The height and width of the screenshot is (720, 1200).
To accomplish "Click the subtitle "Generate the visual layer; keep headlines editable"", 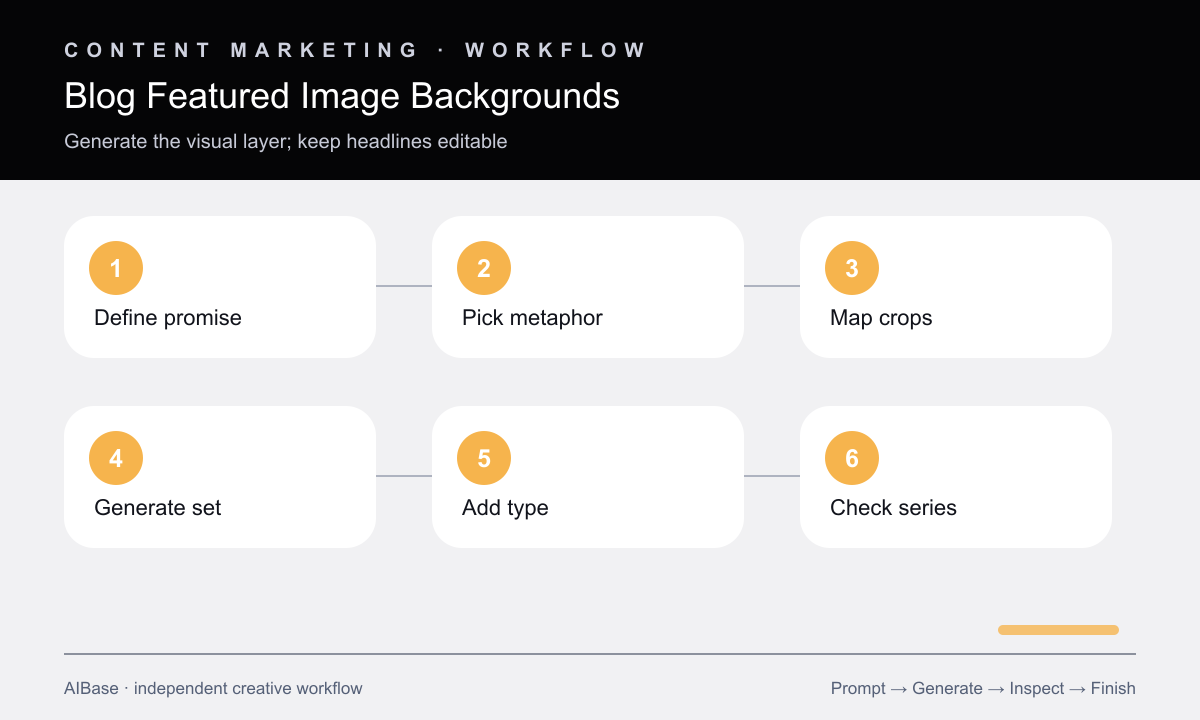I will tap(286, 141).
